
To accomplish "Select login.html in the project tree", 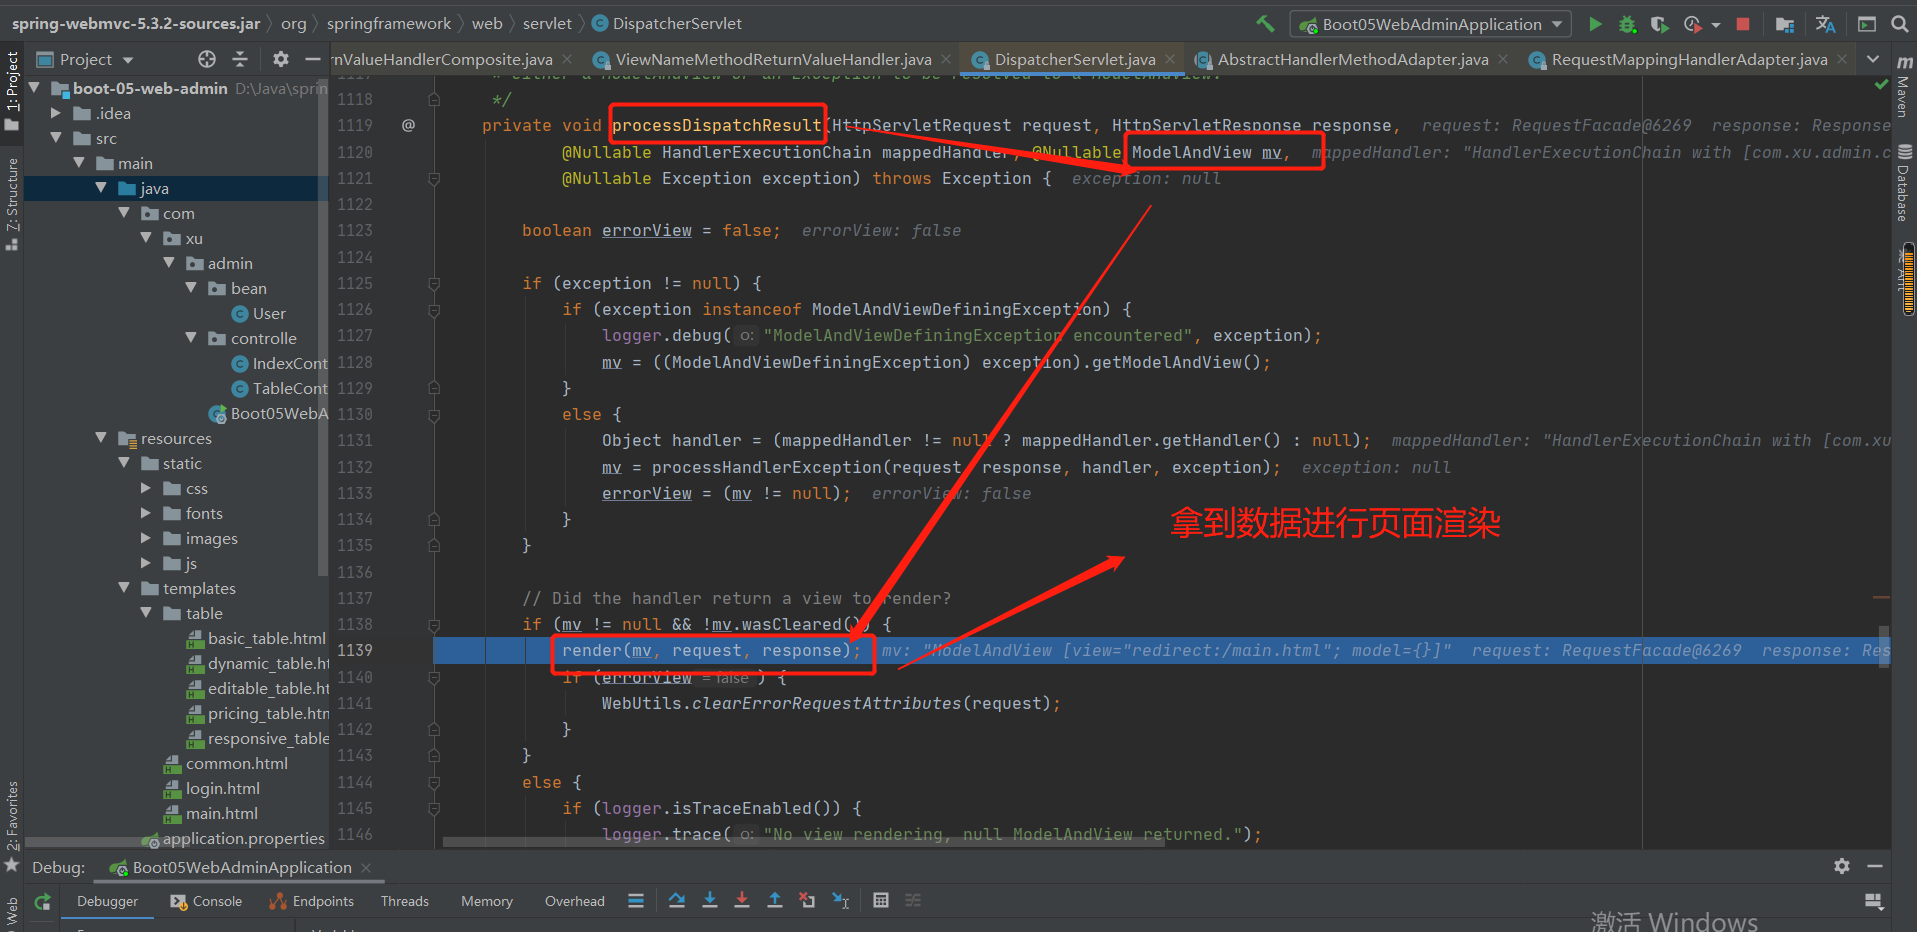I will (x=222, y=788).
